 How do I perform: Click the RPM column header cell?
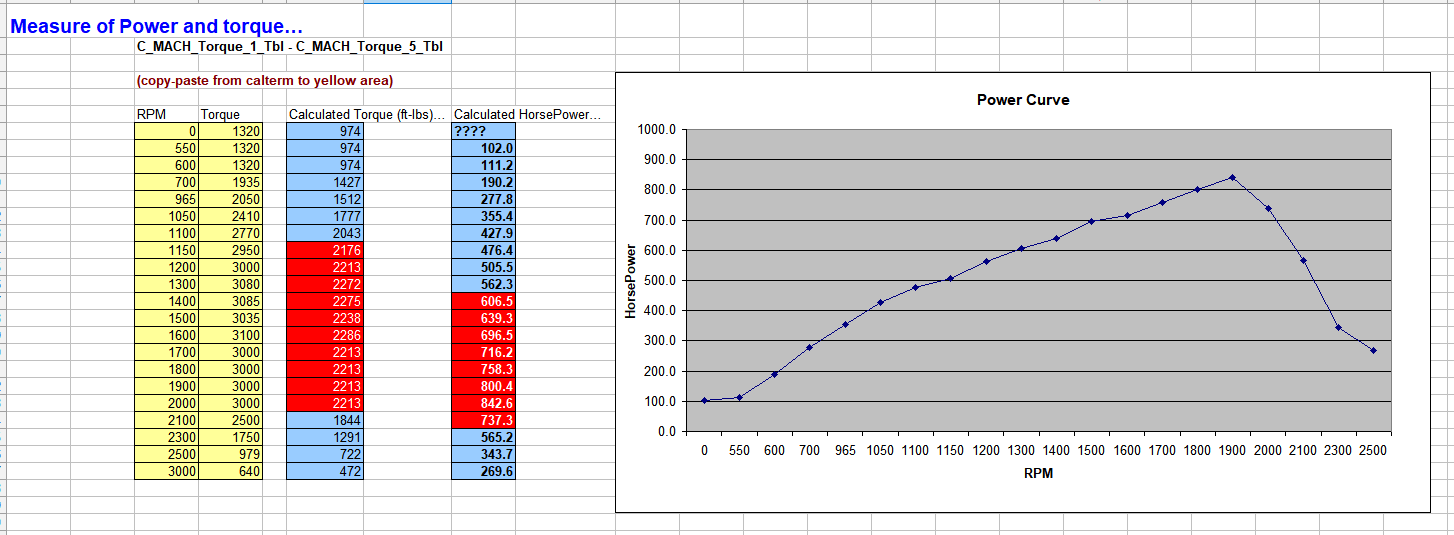click(166, 114)
